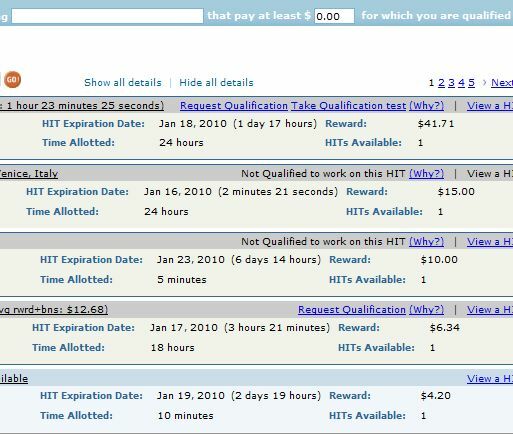Click Show all details link
The height and width of the screenshot is (434, 513).
[x=123, y=83]
